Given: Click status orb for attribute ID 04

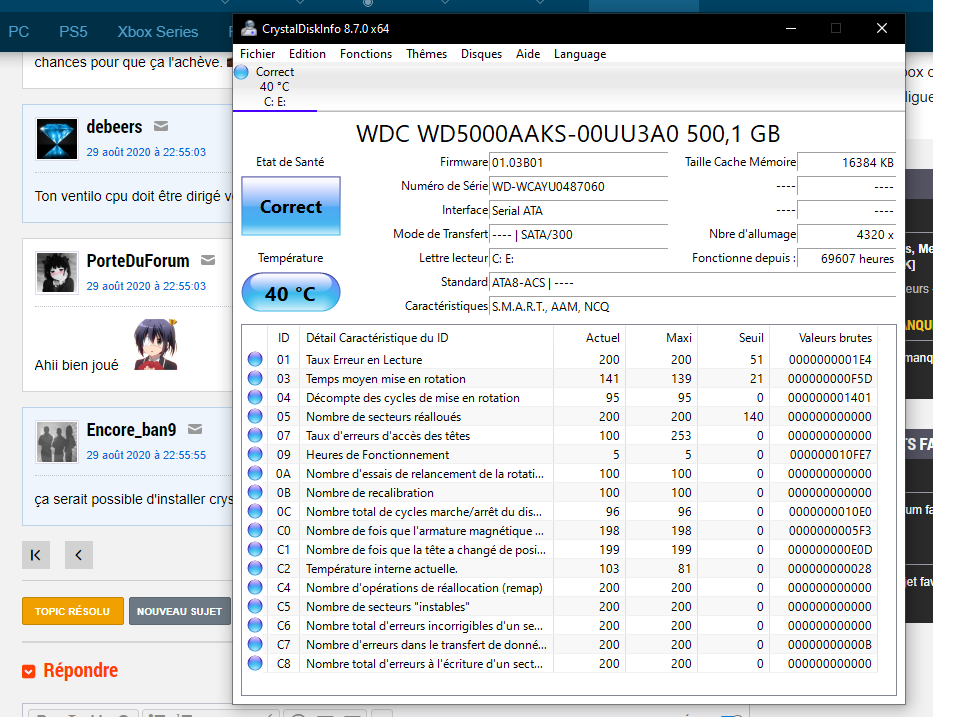Looking at the screenshot, I should [255, 397].
